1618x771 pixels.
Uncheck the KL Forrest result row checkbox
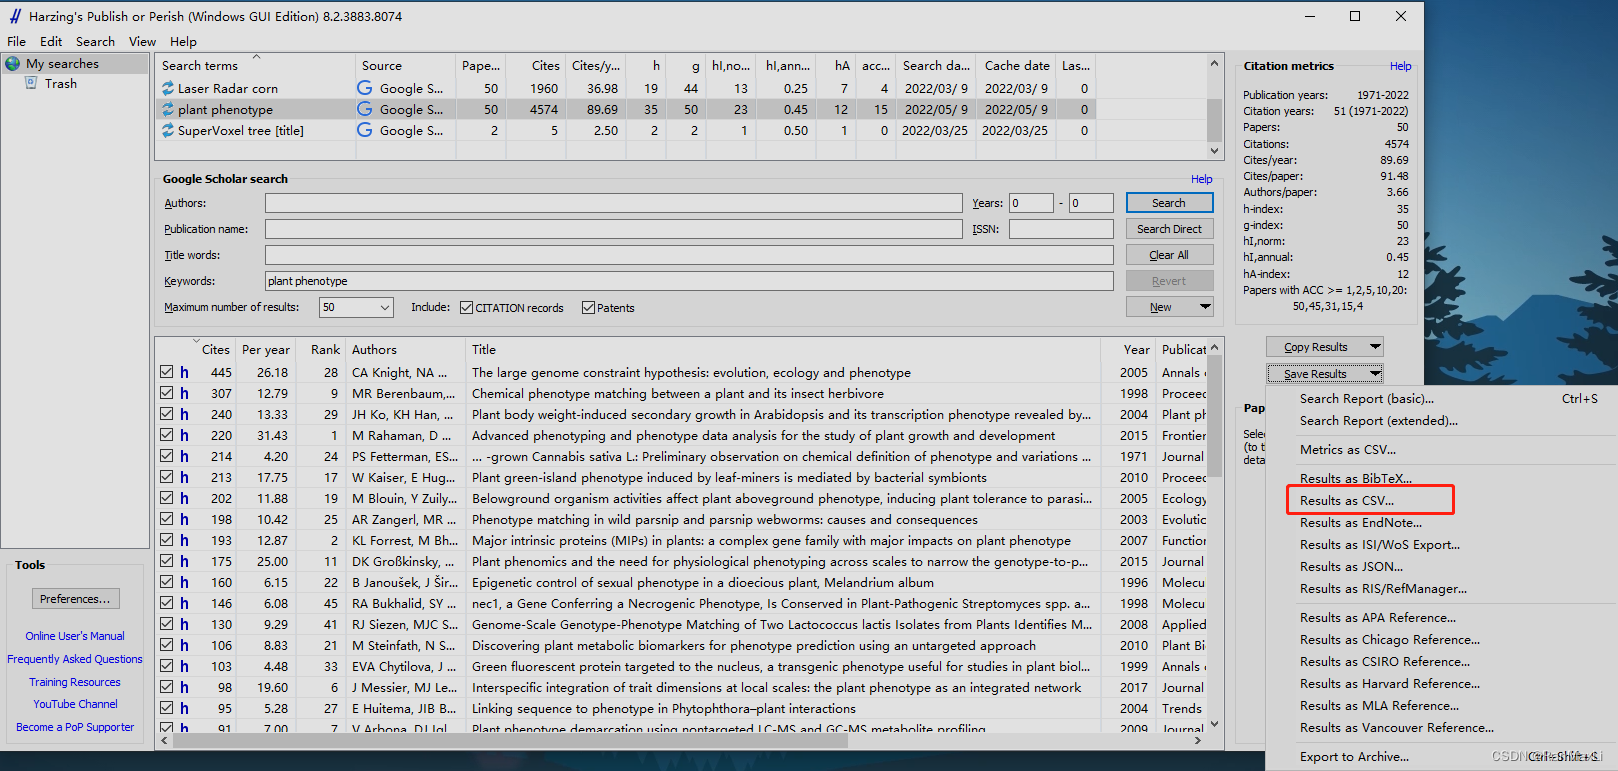[x=166, y=540]
